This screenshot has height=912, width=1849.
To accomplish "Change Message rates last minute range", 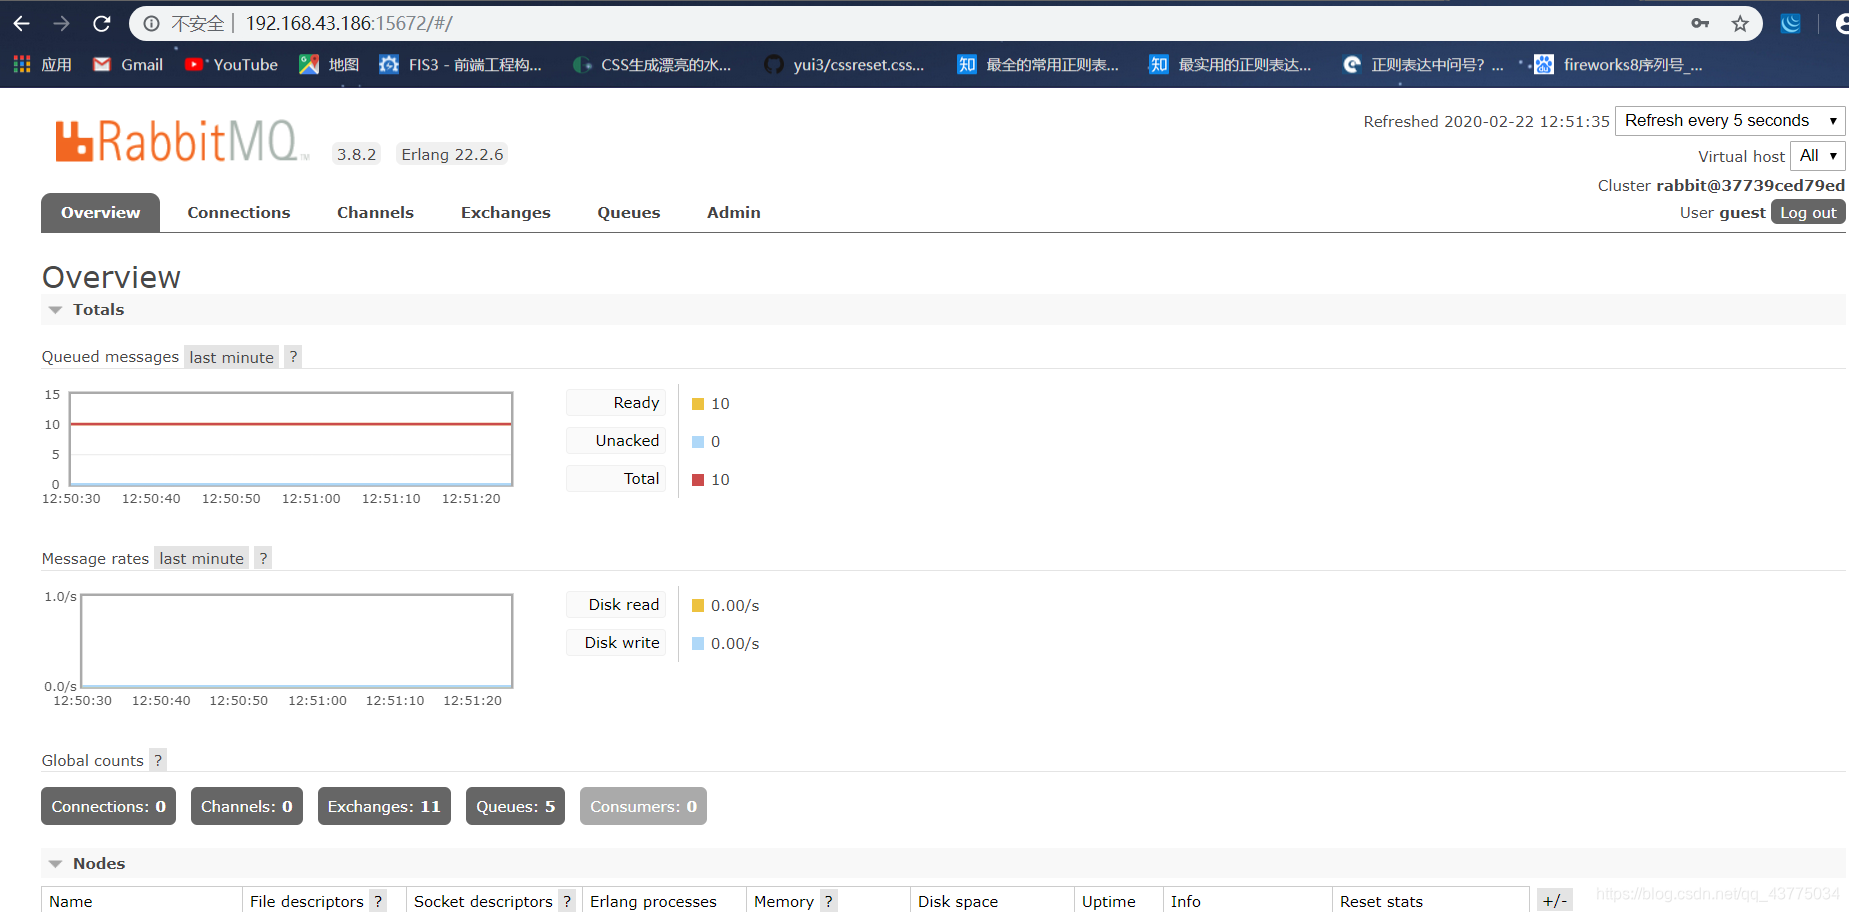I will click(201, 558).
